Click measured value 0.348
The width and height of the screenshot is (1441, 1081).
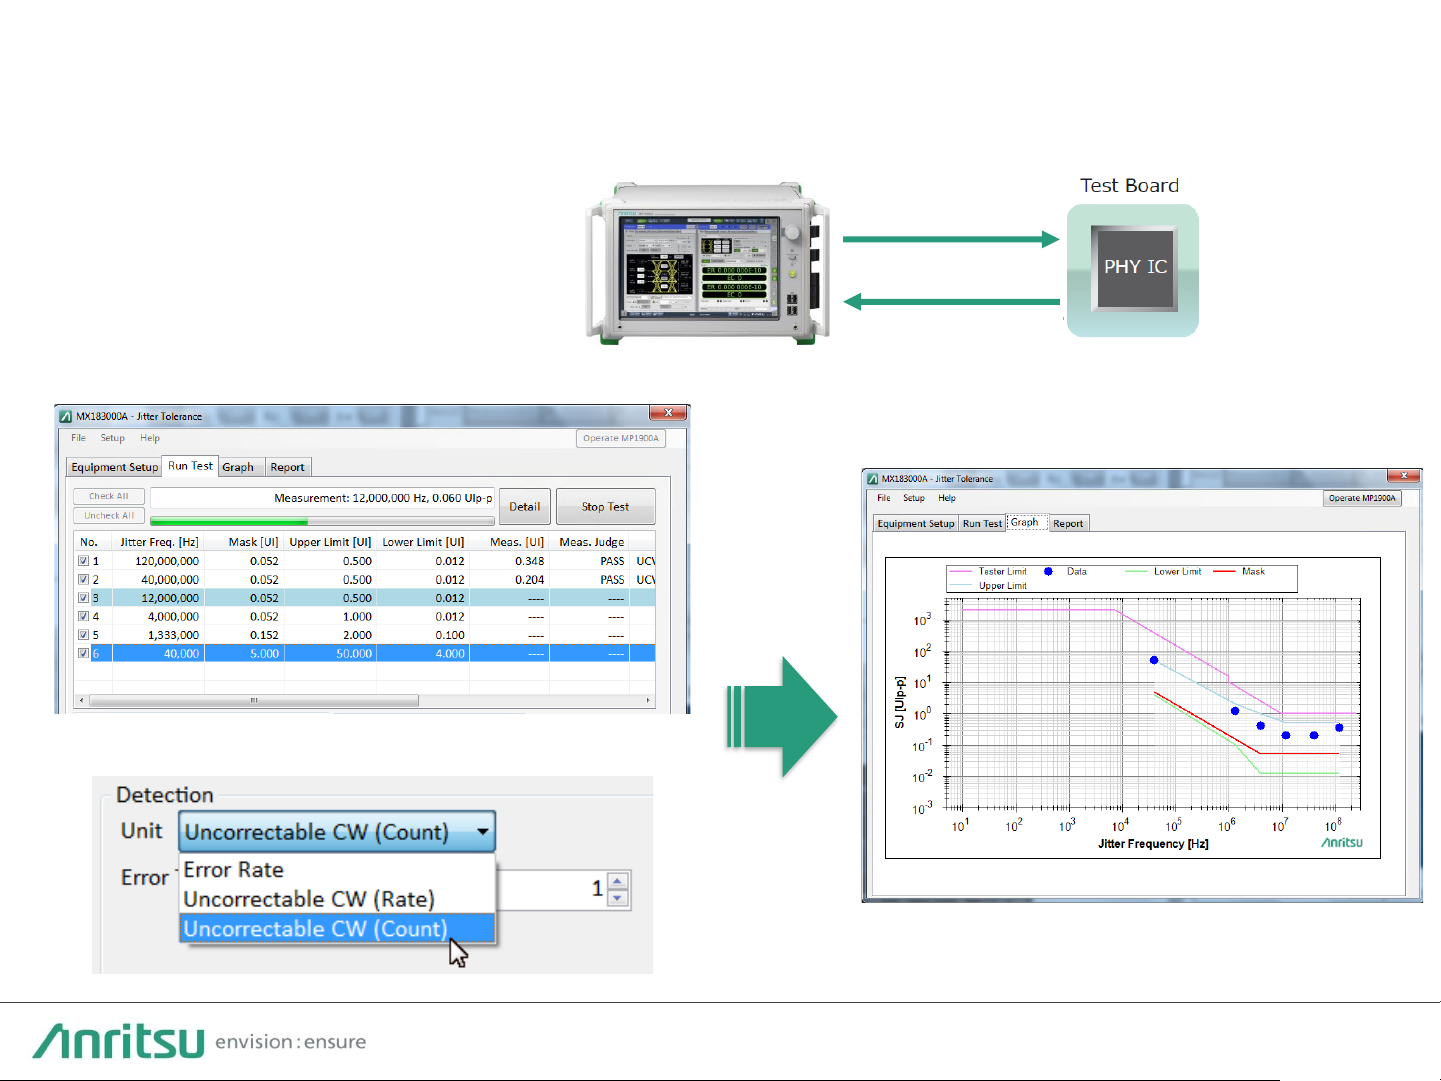click(530, 561)
